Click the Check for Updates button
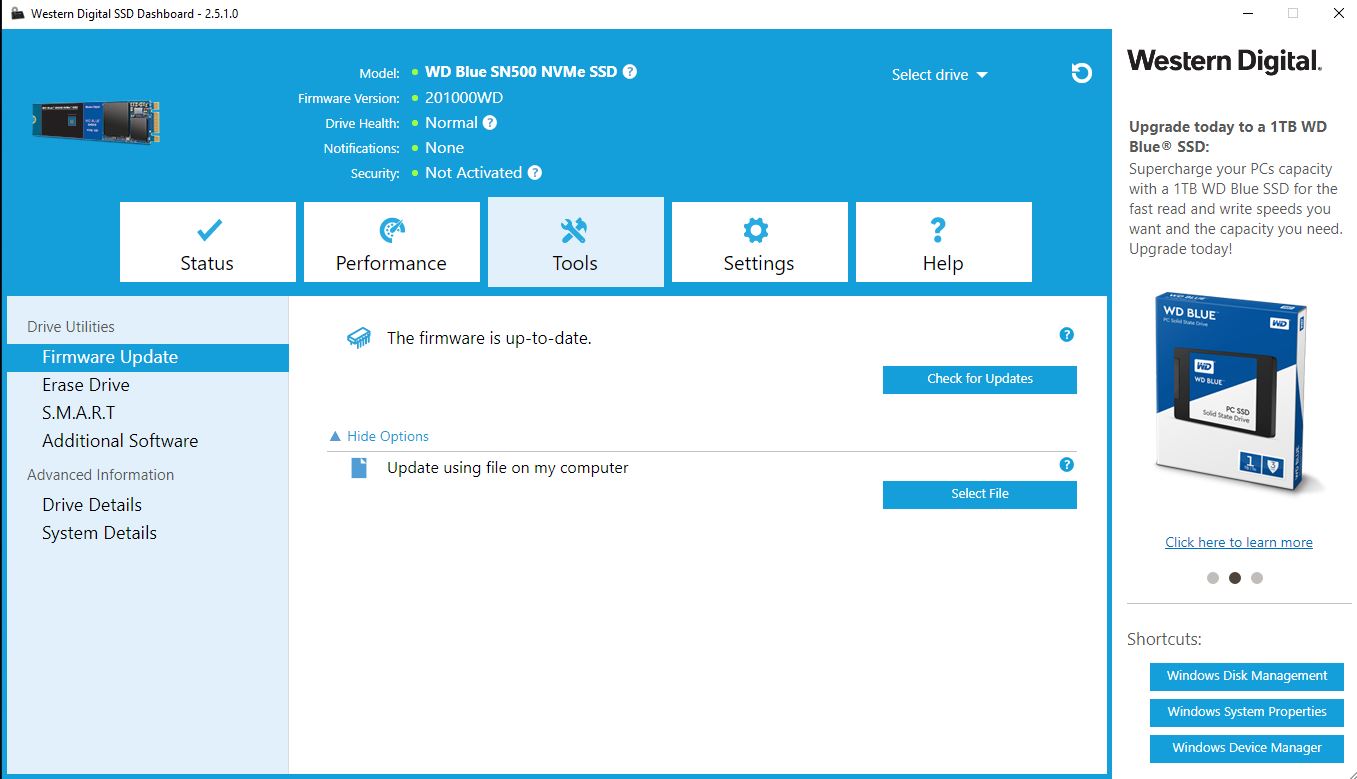Image resolution: width=1357 pixels, height=779 pixels. coord(980,379)
